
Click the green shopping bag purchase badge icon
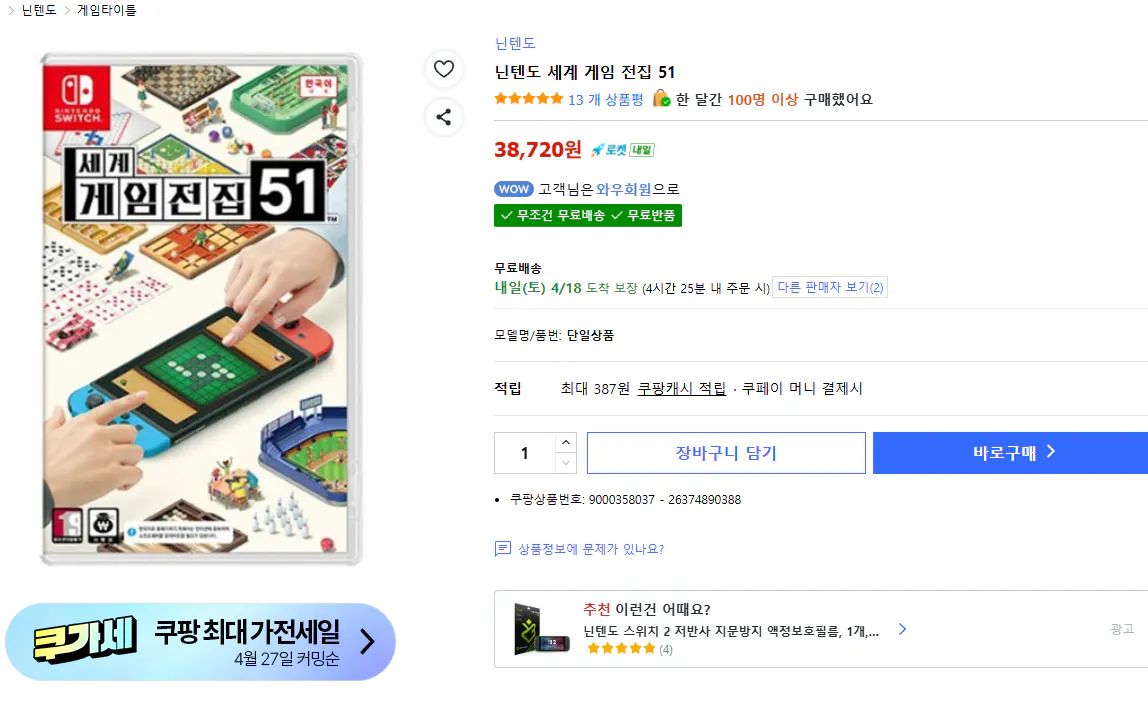coord(660,99)
